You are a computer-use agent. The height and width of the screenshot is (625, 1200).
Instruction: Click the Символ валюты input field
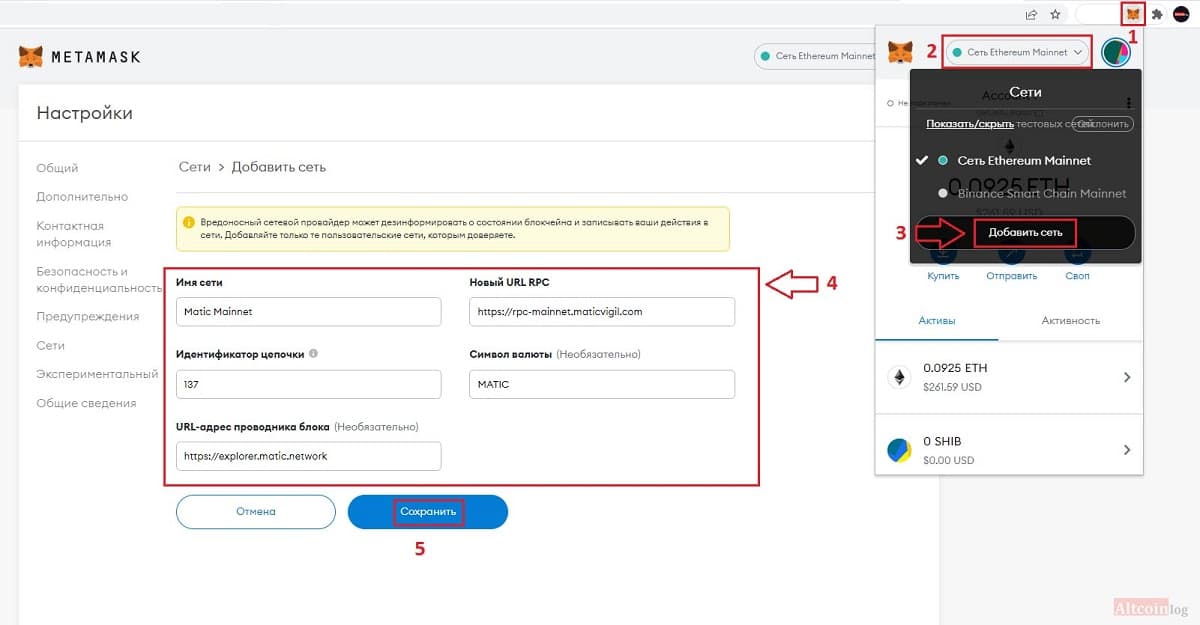pyautogui.click(x=602, y=384)
